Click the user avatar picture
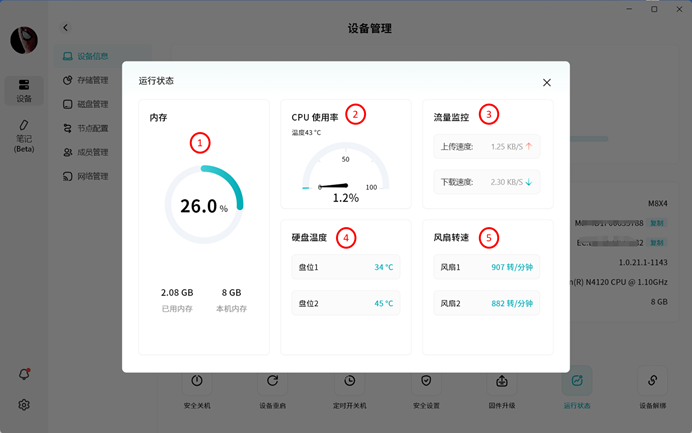The width and height of the screenshot is (692, 433). point(24,40)
